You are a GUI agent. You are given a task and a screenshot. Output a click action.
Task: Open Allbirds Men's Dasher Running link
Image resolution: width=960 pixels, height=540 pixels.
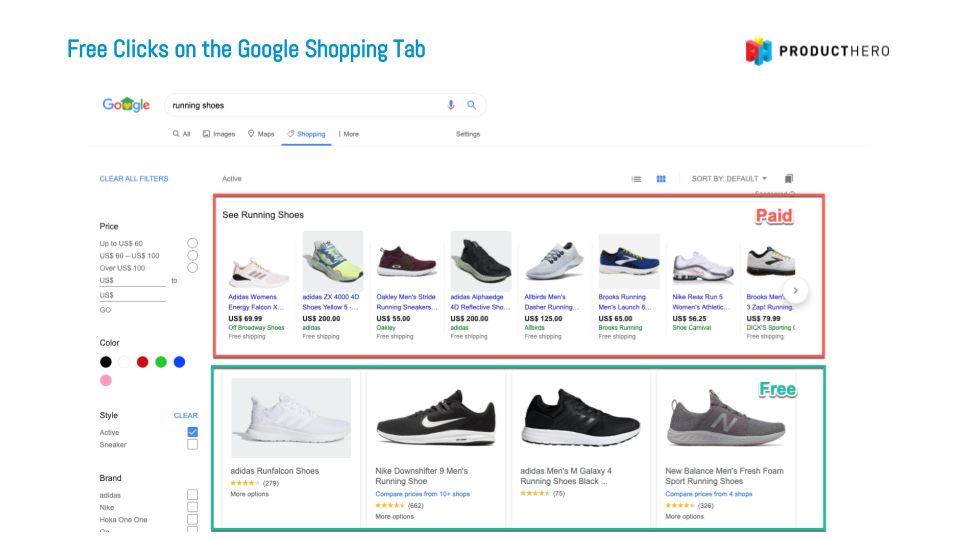coord(552,302)
